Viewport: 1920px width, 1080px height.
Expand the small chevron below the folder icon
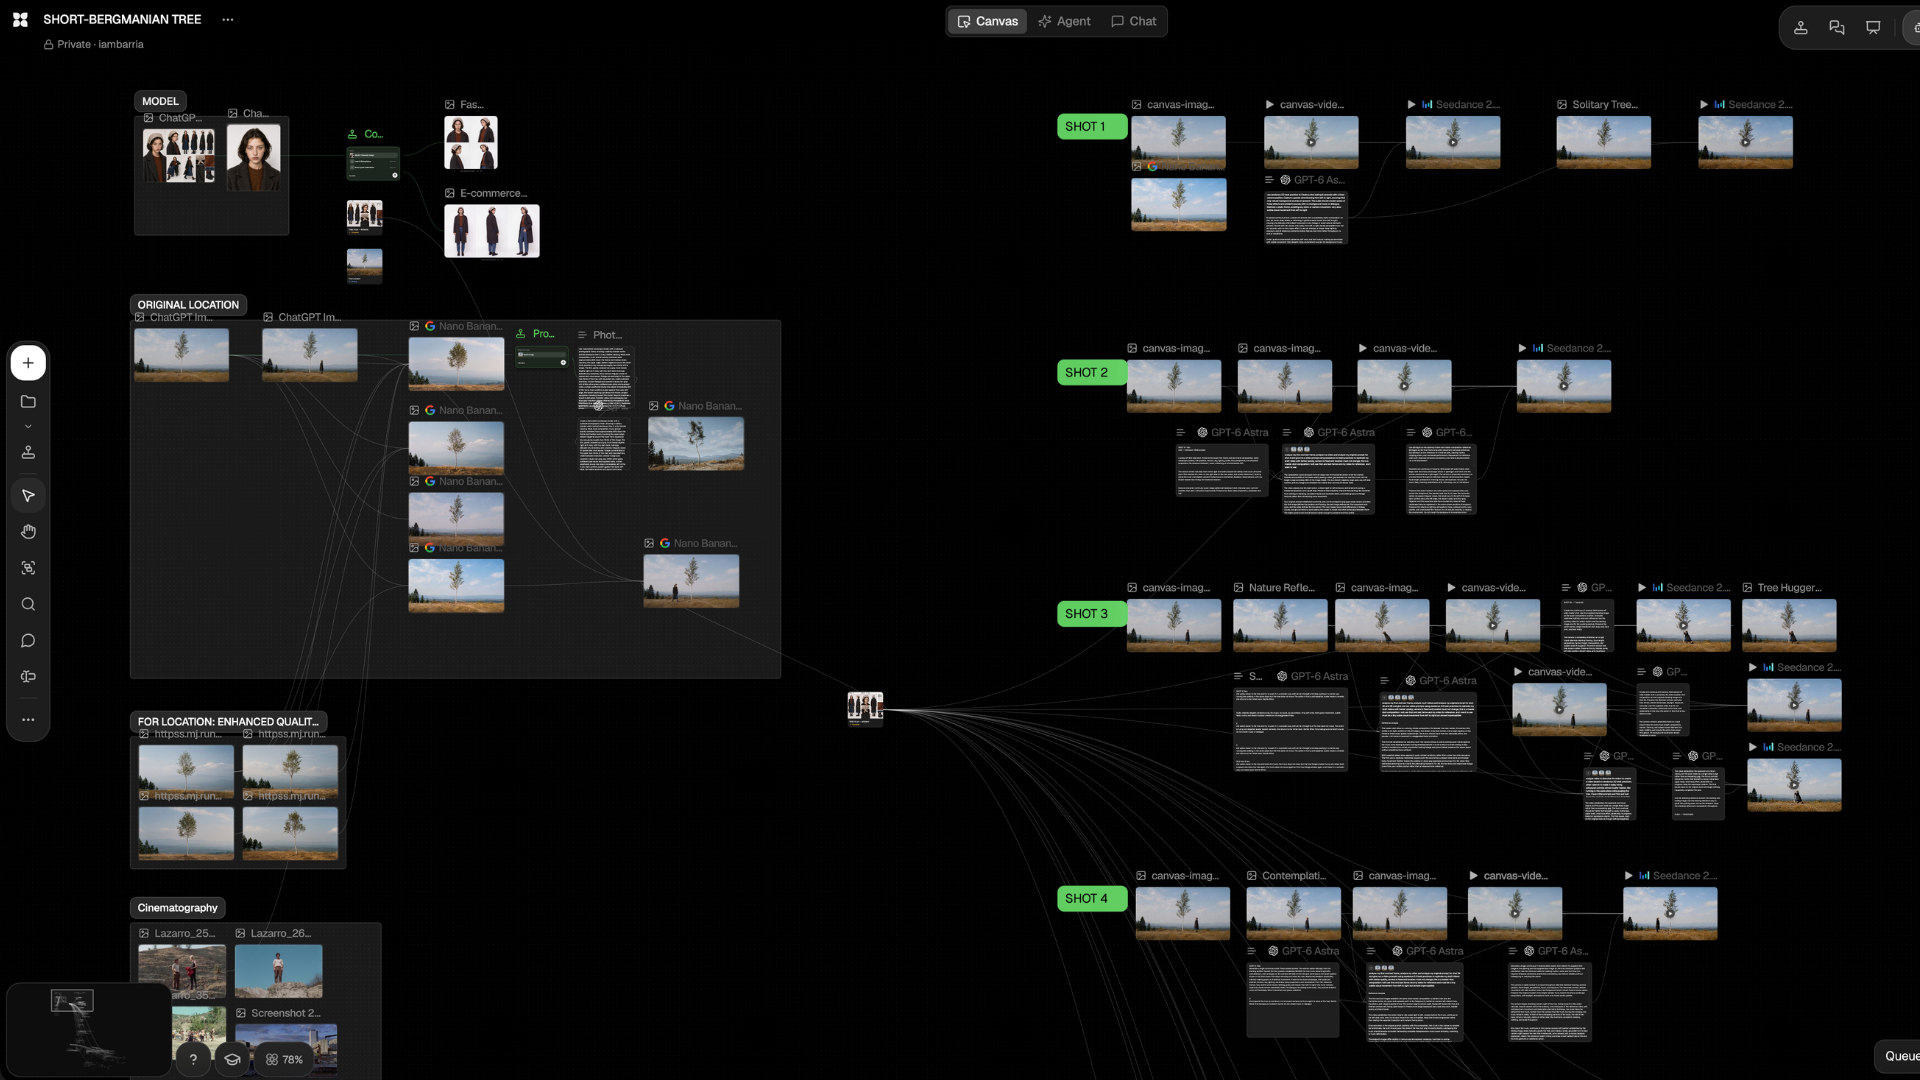click(28, 427)
